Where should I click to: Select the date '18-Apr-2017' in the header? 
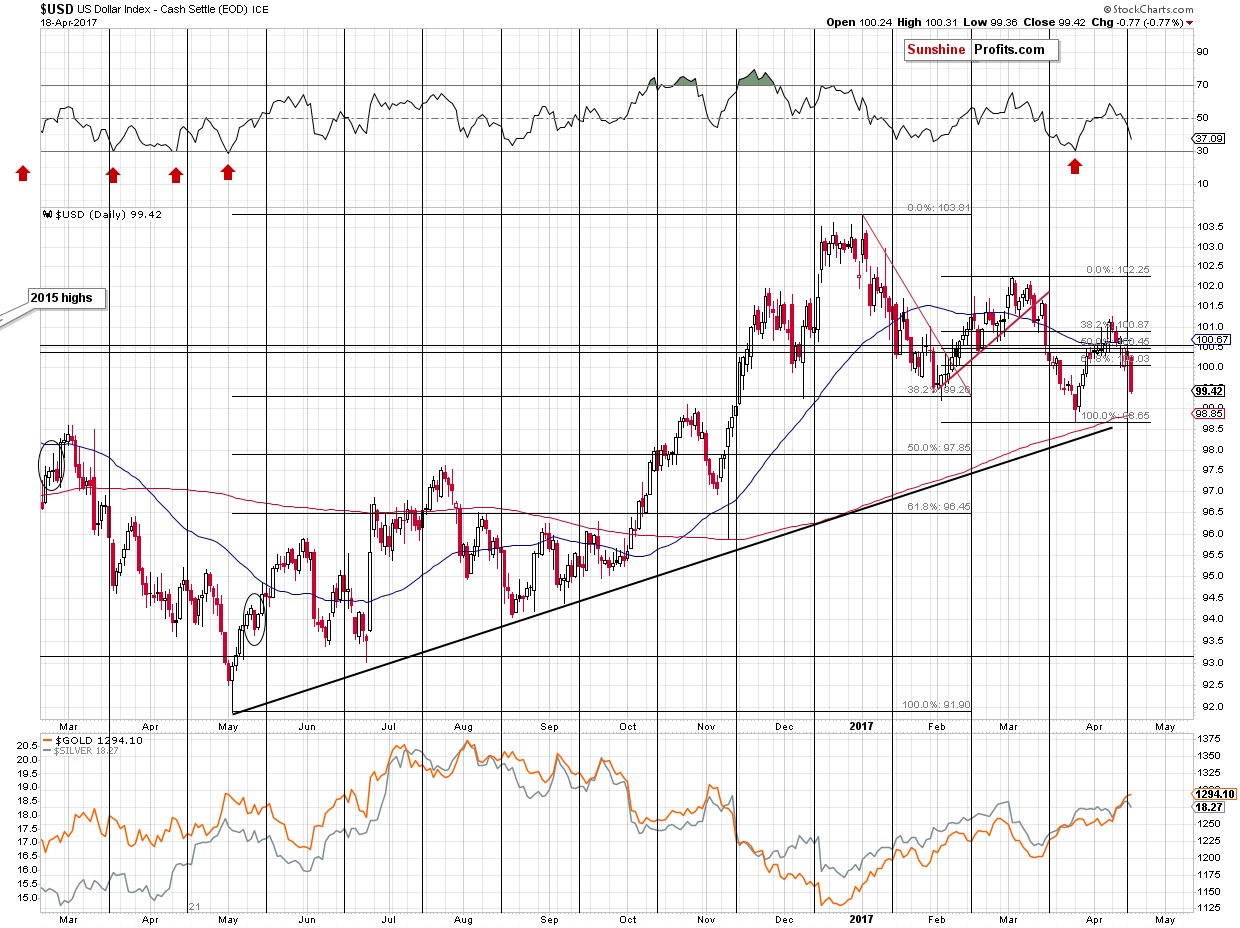[68, 22]
